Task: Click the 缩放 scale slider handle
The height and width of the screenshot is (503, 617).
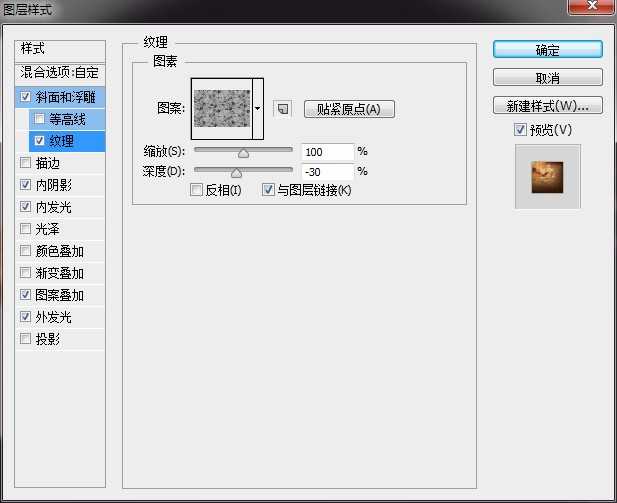Action: coord(243,153)
